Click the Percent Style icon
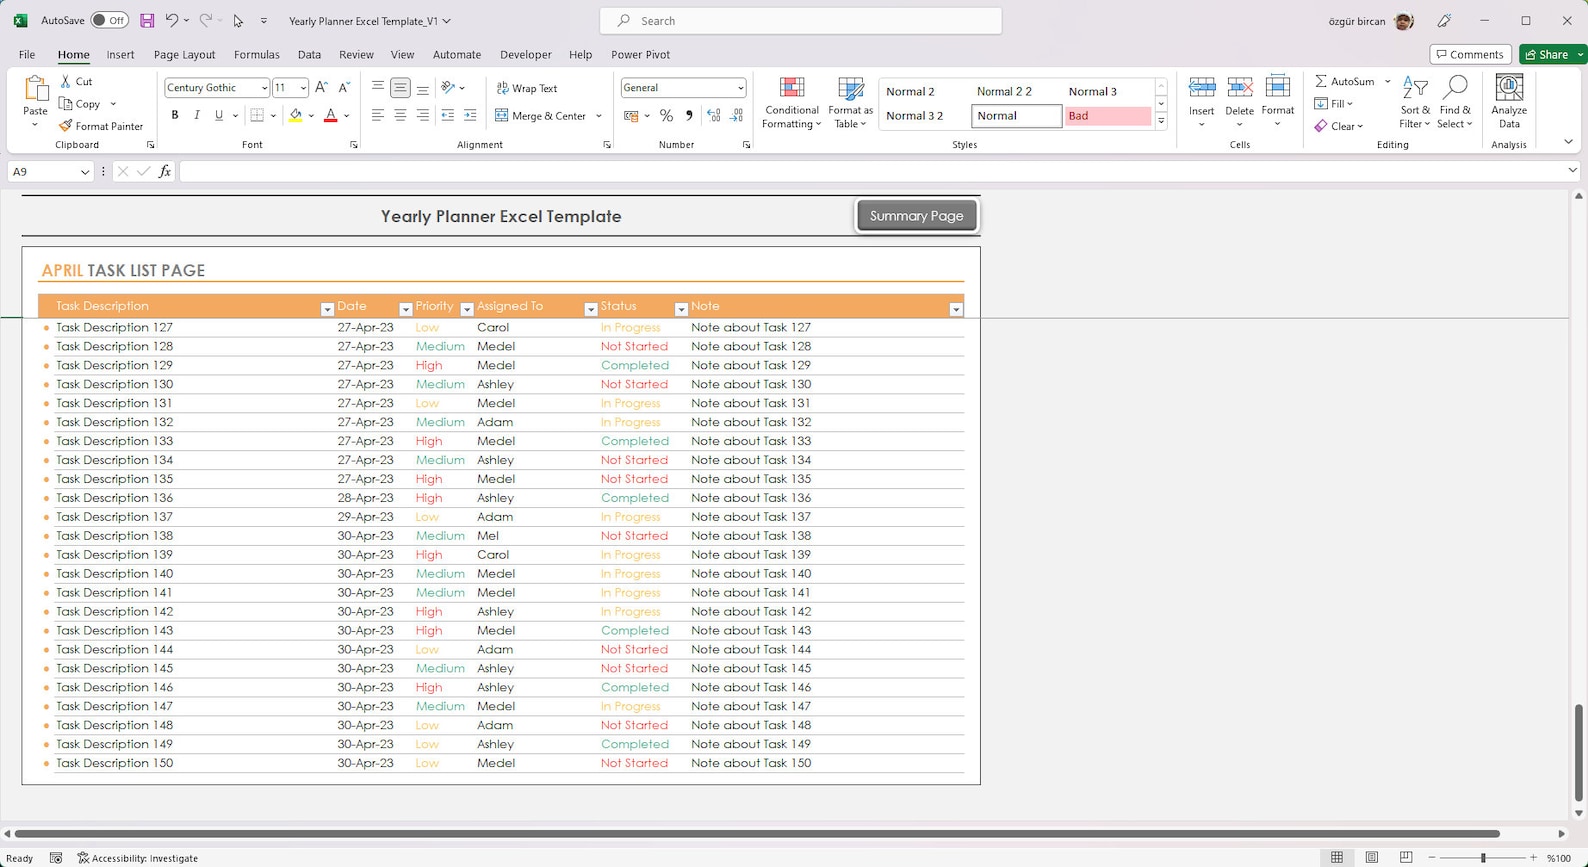Viewport: 1588px width, 867px height. click(x=666, y=116)
